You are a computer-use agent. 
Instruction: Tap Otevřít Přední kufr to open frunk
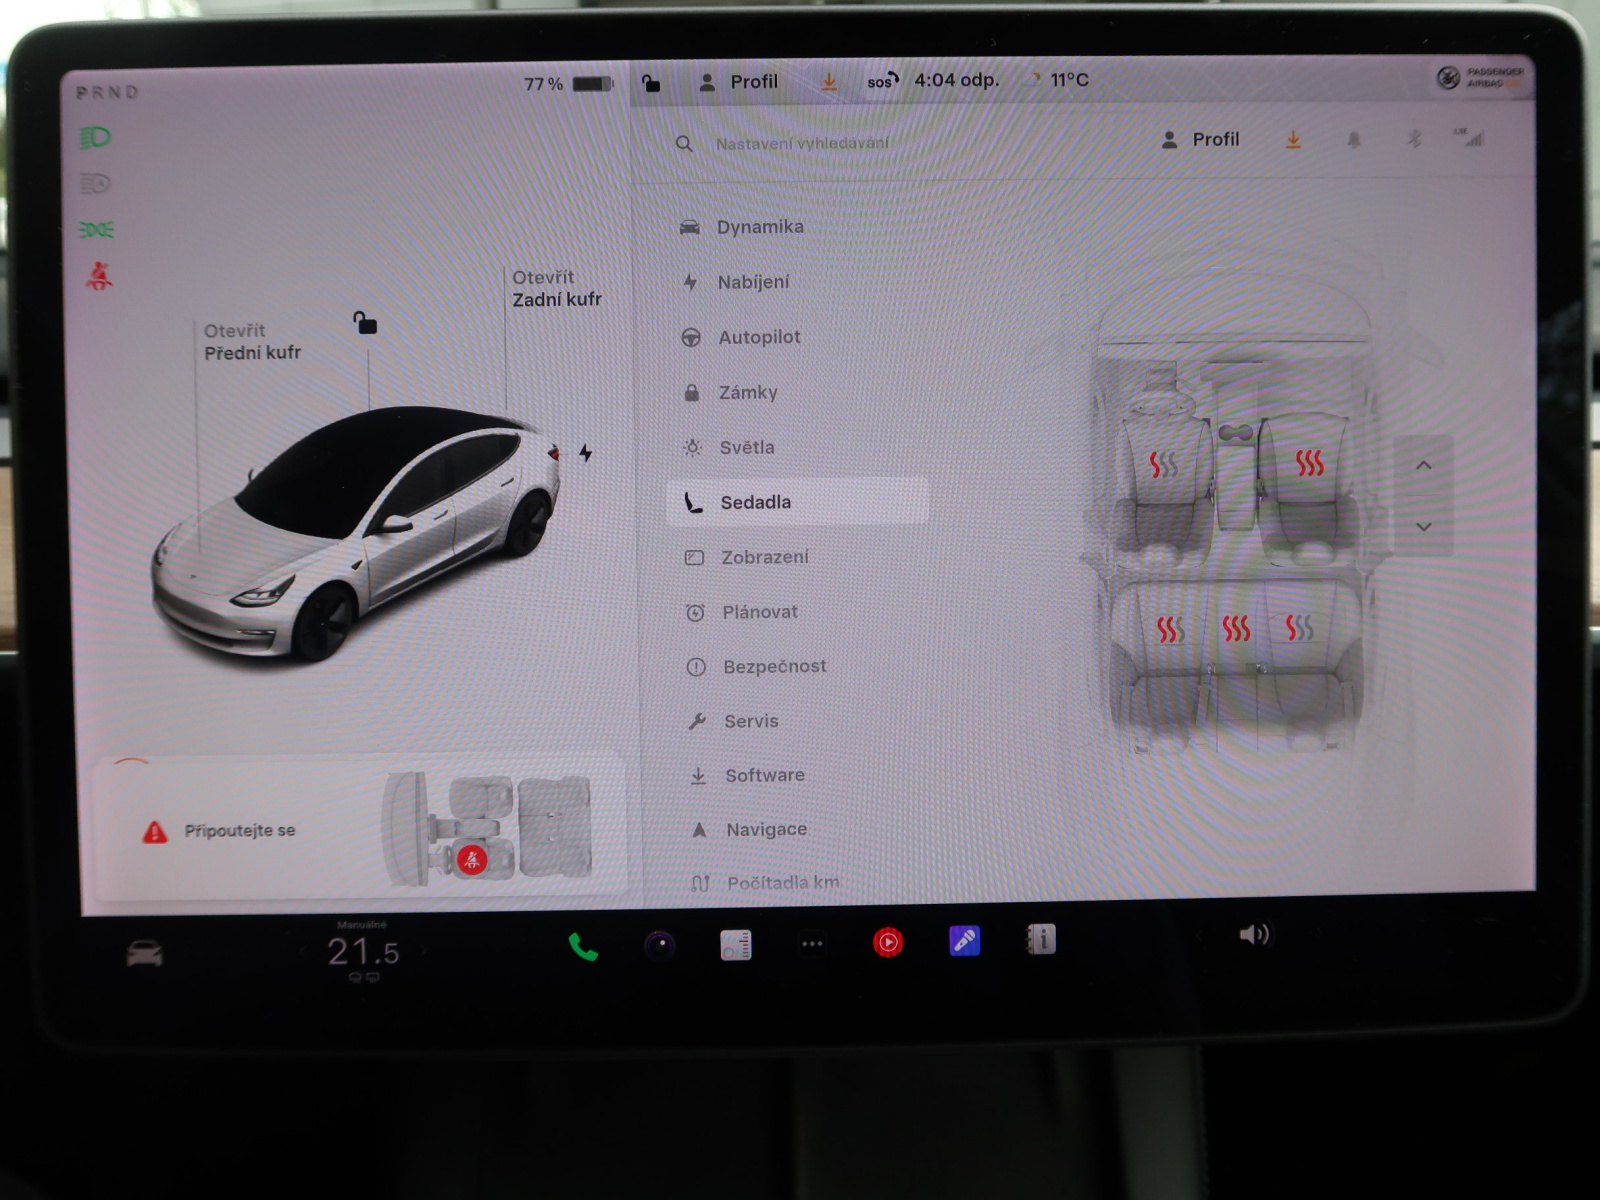click(251, 342)
